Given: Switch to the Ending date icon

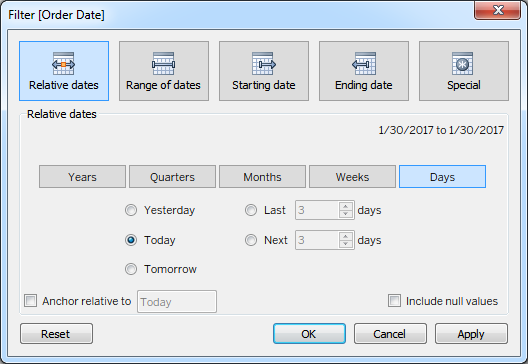Looking at the screenshot, I should [x=364, y=64].
